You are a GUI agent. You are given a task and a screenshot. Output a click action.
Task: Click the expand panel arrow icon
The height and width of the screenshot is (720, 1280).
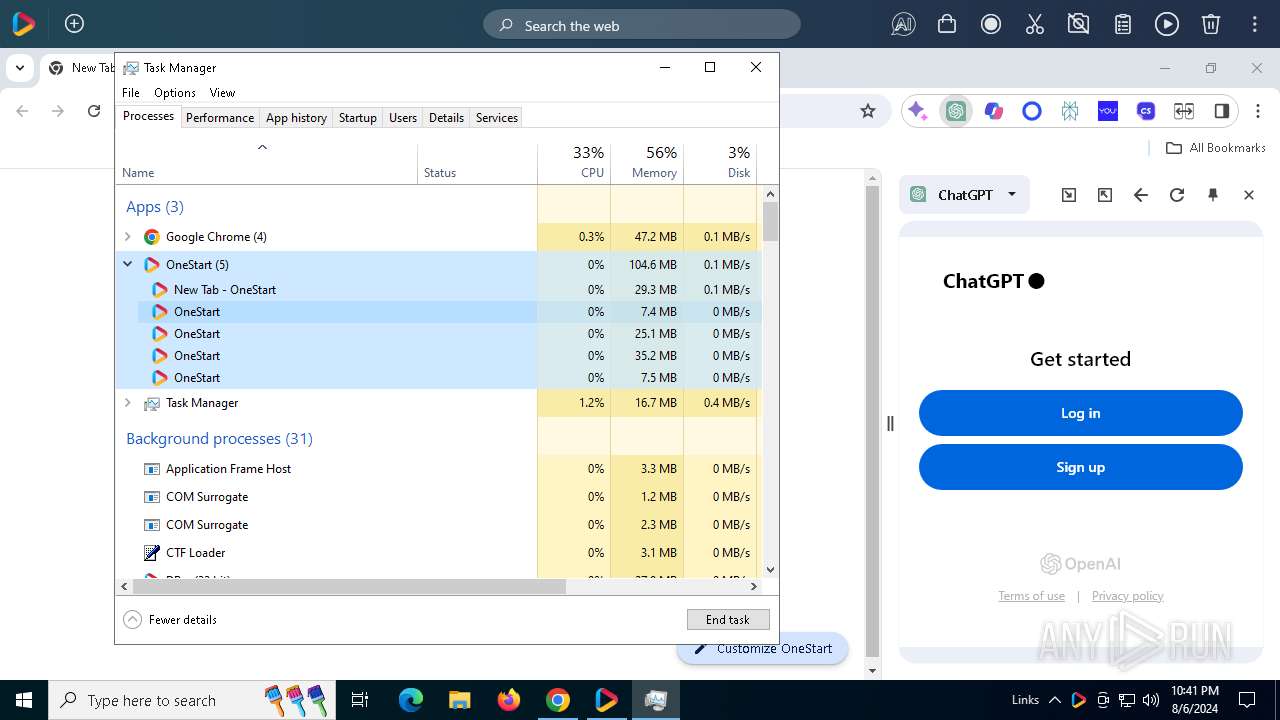point(1105,195)
